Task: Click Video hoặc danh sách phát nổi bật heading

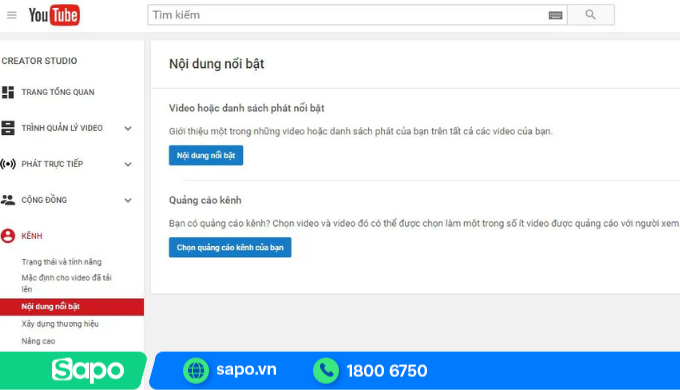Action: tap(247, 108)
